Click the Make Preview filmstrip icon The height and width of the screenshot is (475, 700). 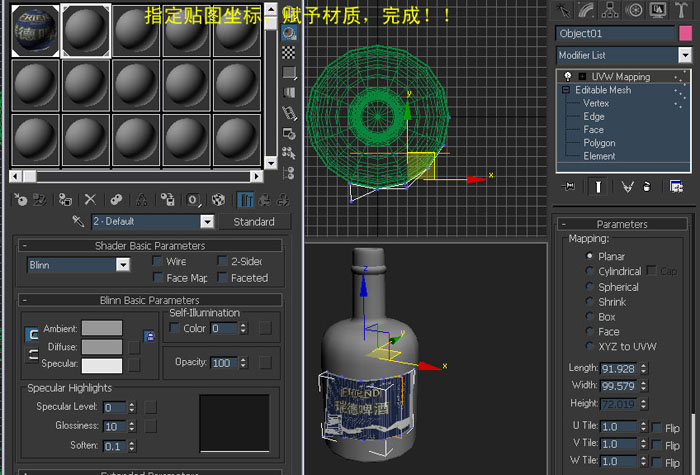click(x=289, y=113)
